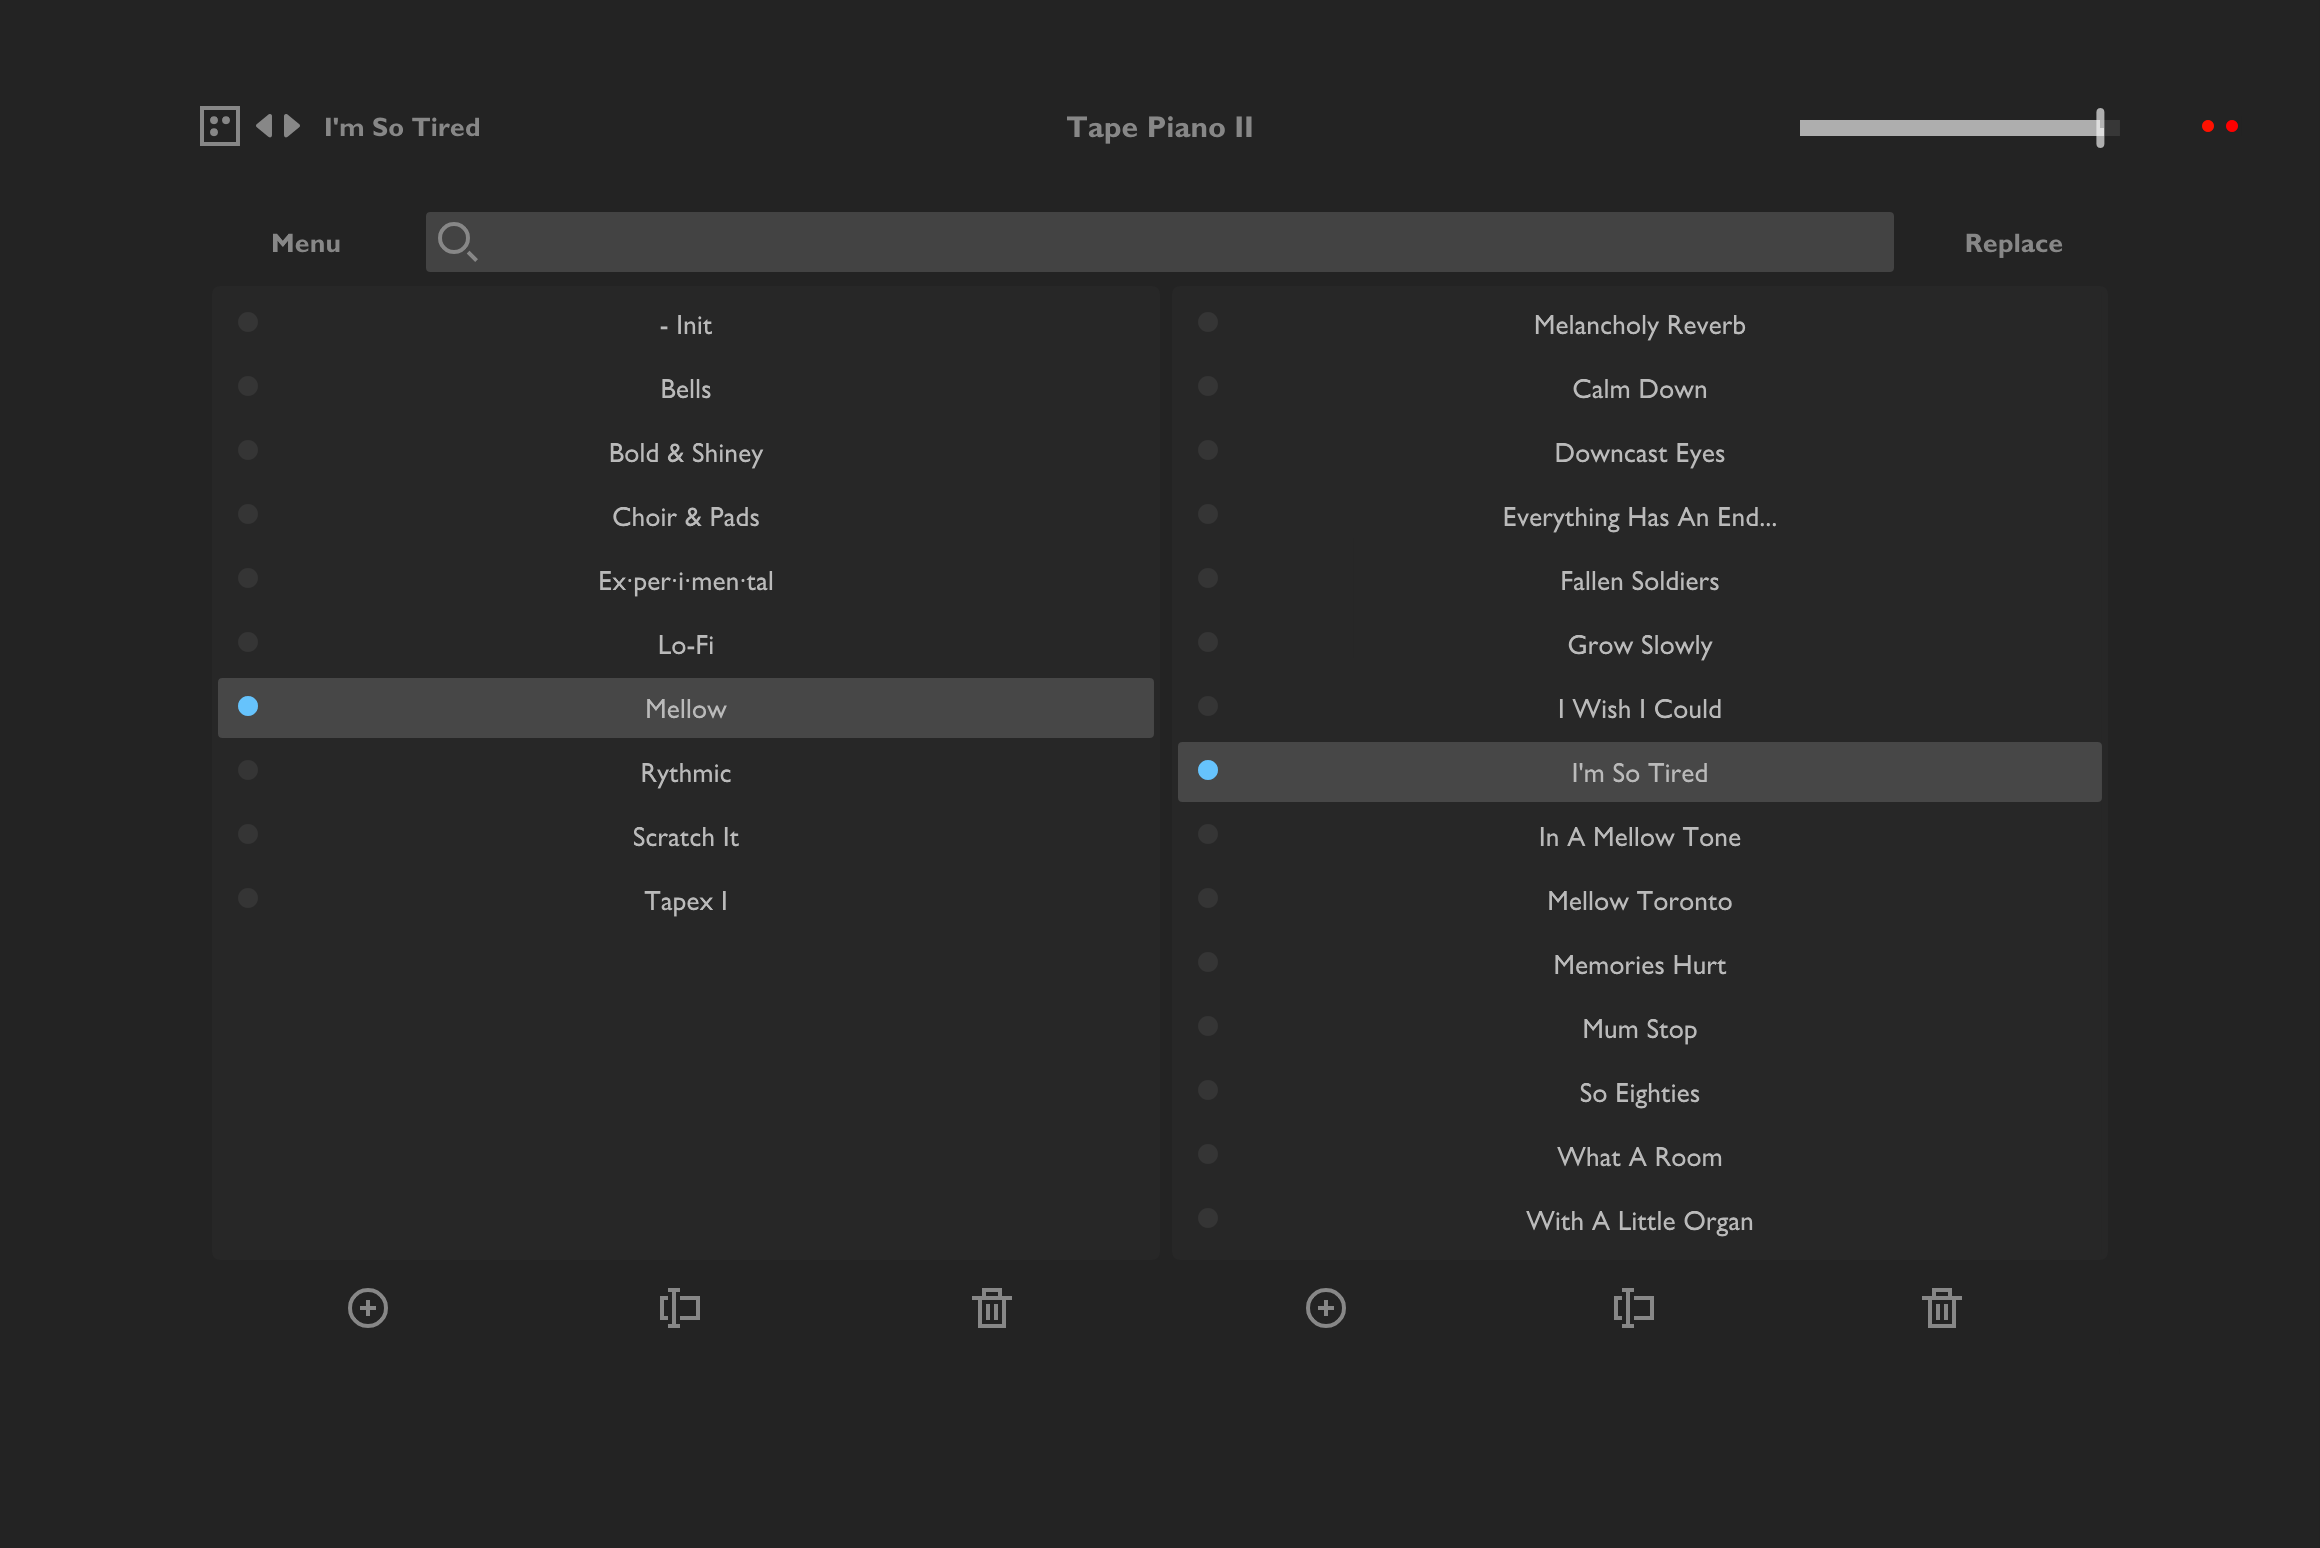
Task: Load the I'm So Tired preset
Action: [x=1640, y=772]
